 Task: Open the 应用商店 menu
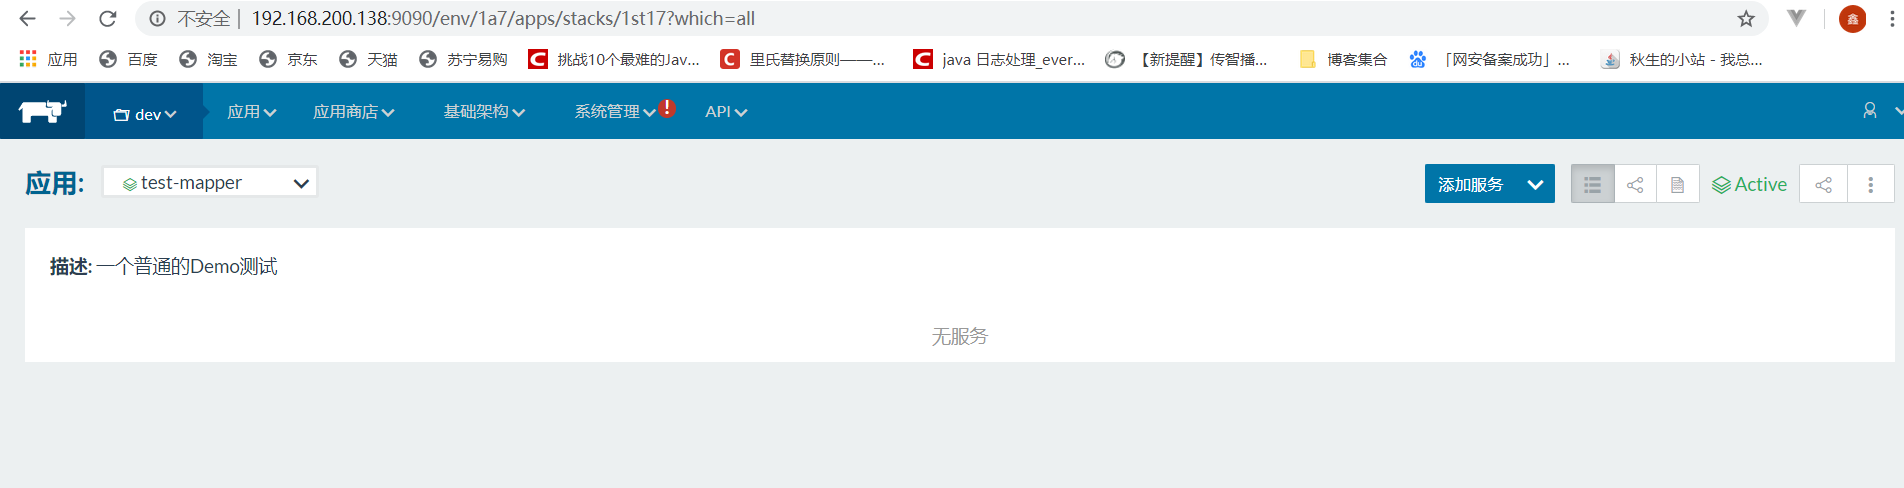353,112
